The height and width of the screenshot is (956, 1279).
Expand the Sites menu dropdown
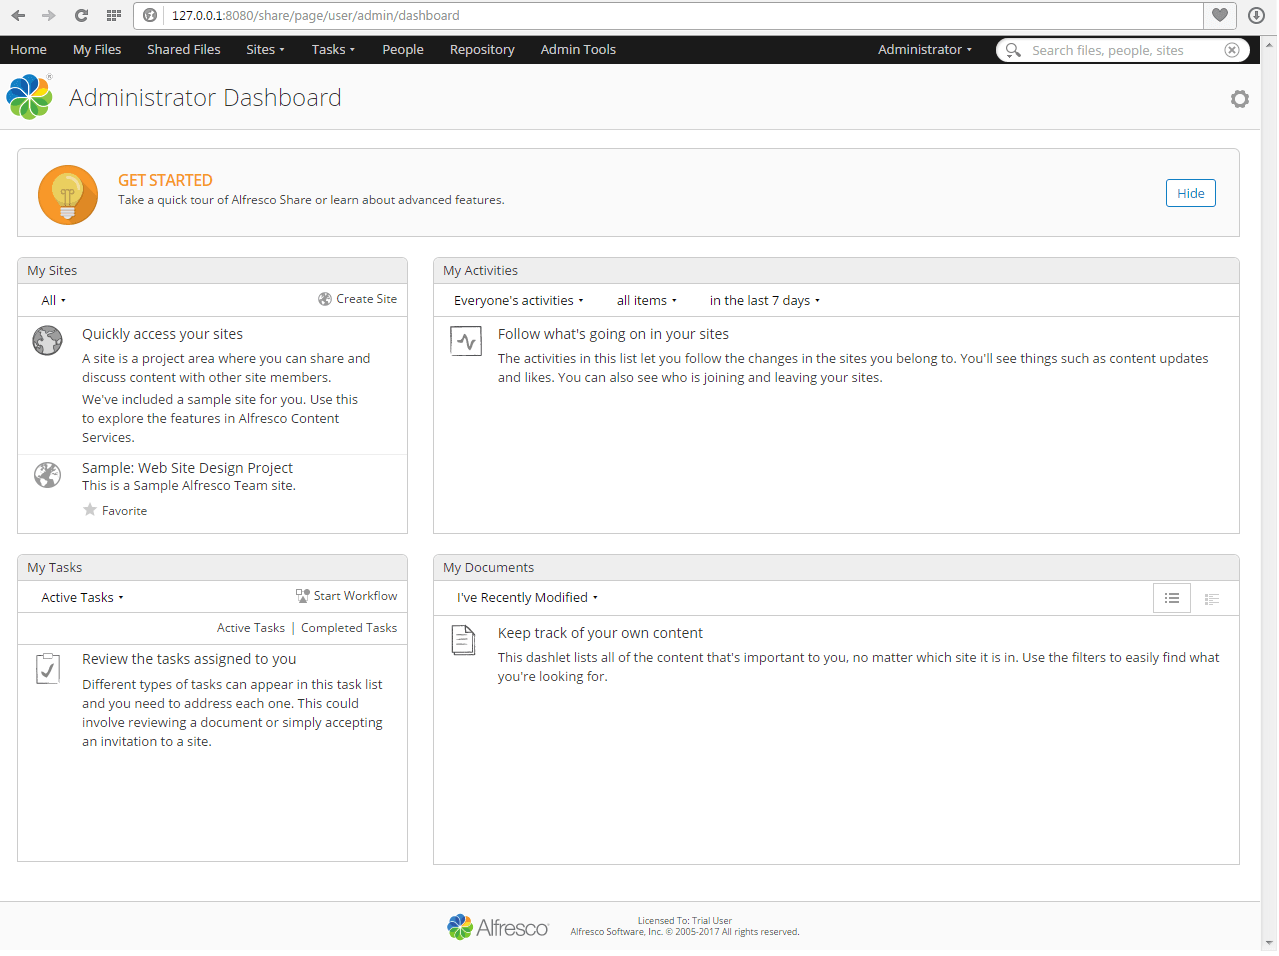coord(265,49)
